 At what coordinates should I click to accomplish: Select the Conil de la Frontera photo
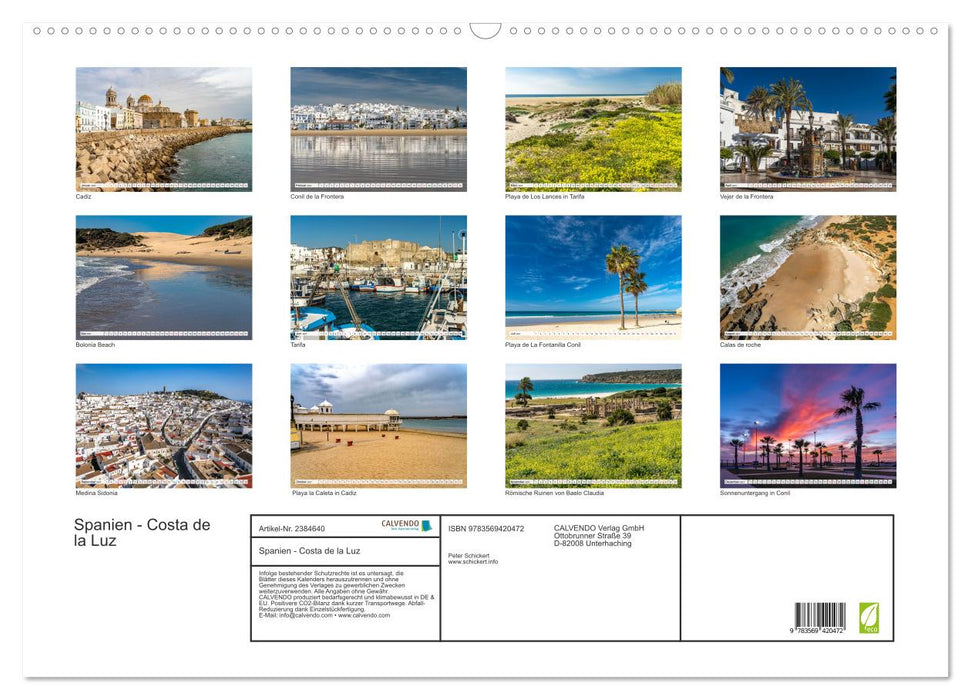click(x=378, y=129)
